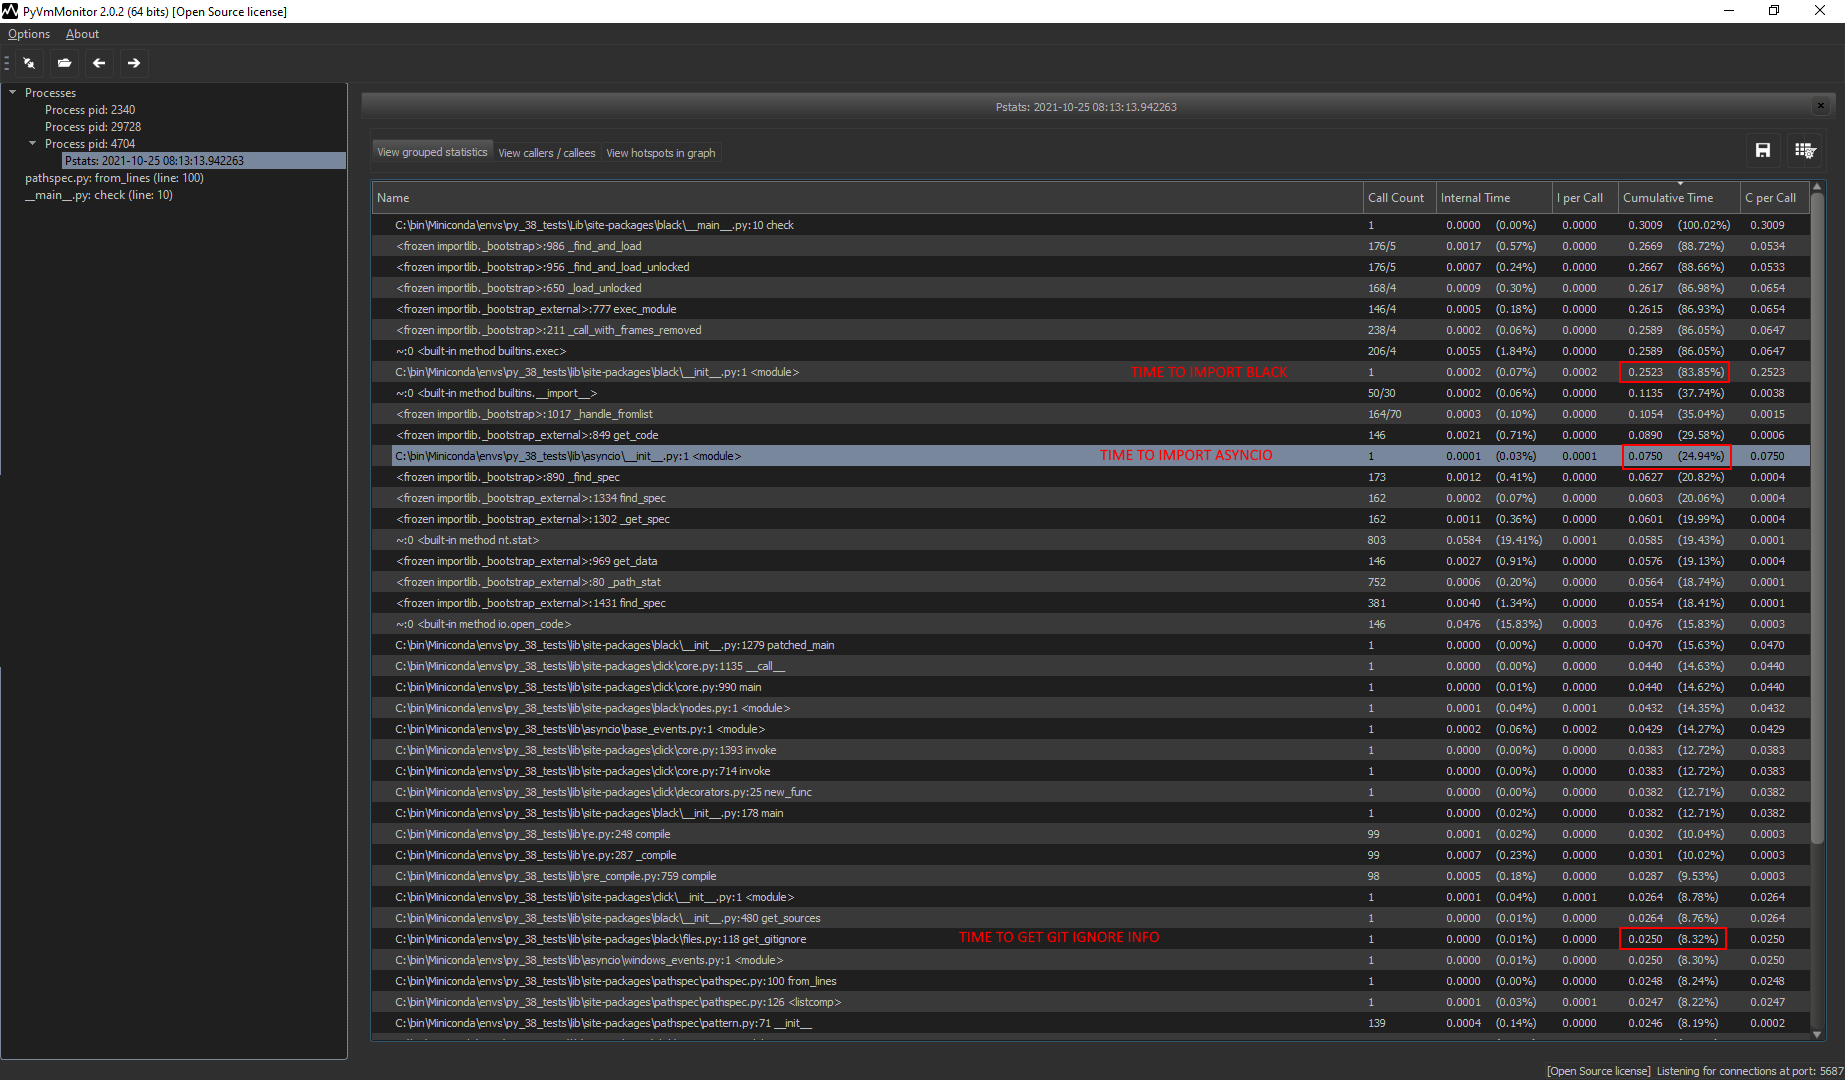1845x1080 pixels.
Task: Select the asyncio __init__ module row
Action: 700,455
